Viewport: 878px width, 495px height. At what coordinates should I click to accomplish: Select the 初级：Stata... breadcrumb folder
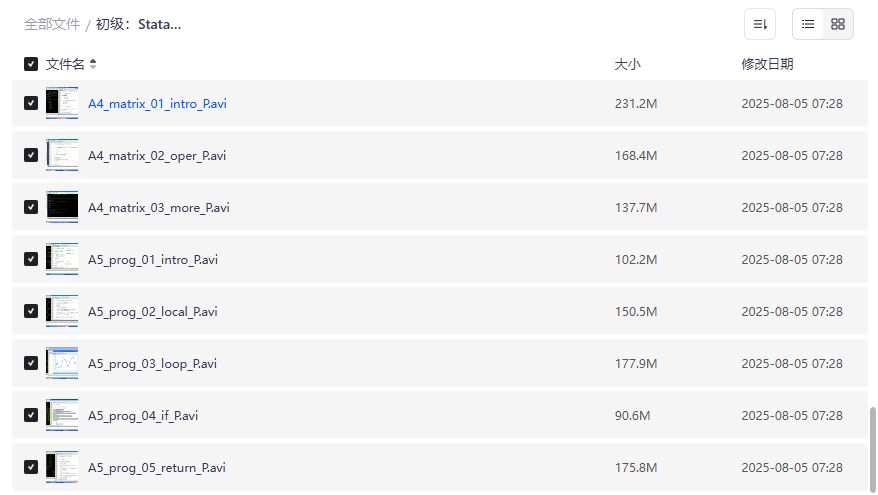pyautogui.click(x=139, y=24)
